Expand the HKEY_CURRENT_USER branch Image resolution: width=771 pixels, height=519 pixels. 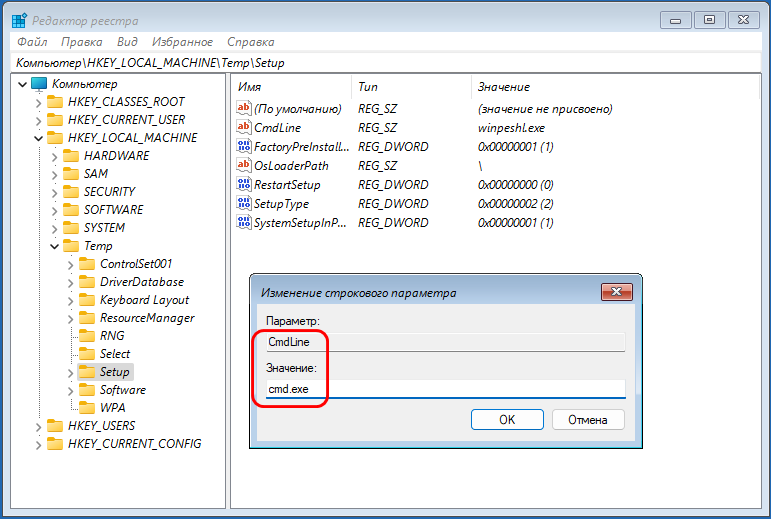click(x=38, y=121)
